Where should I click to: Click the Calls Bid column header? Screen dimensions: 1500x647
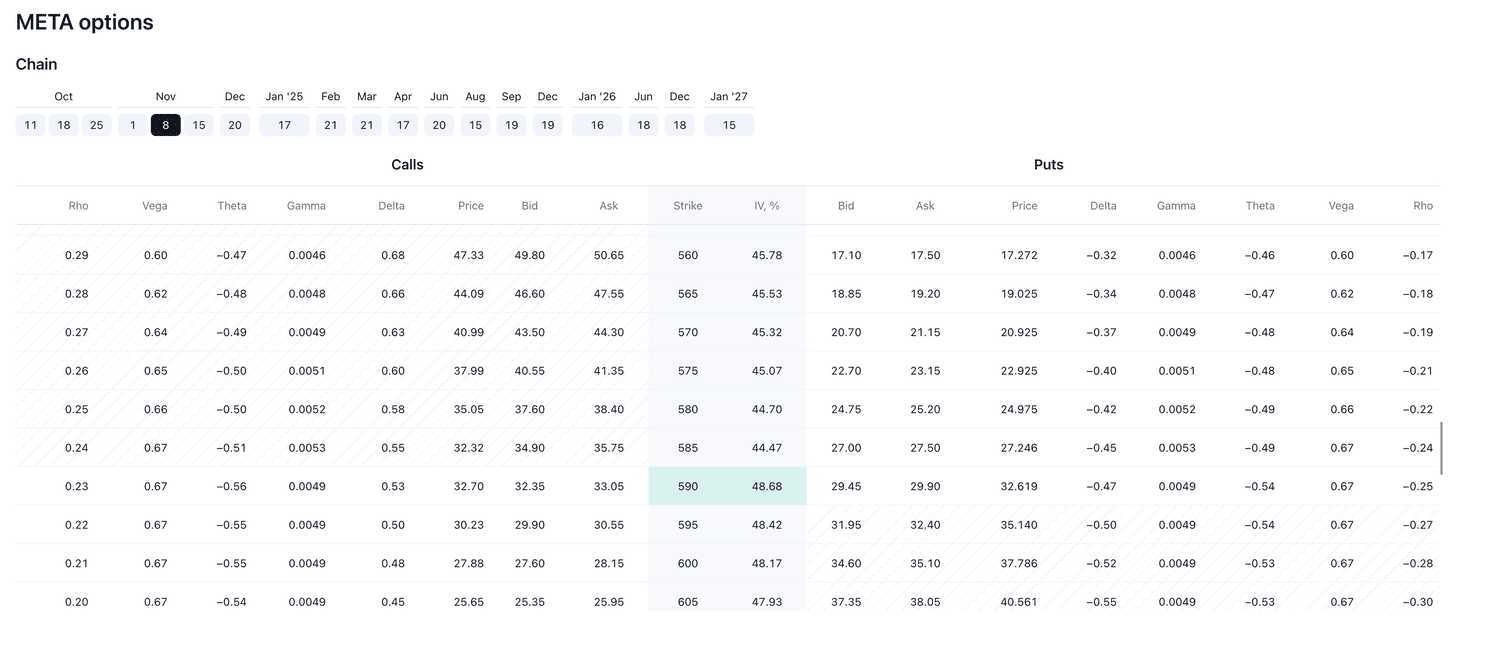click(x=530, y=206)
